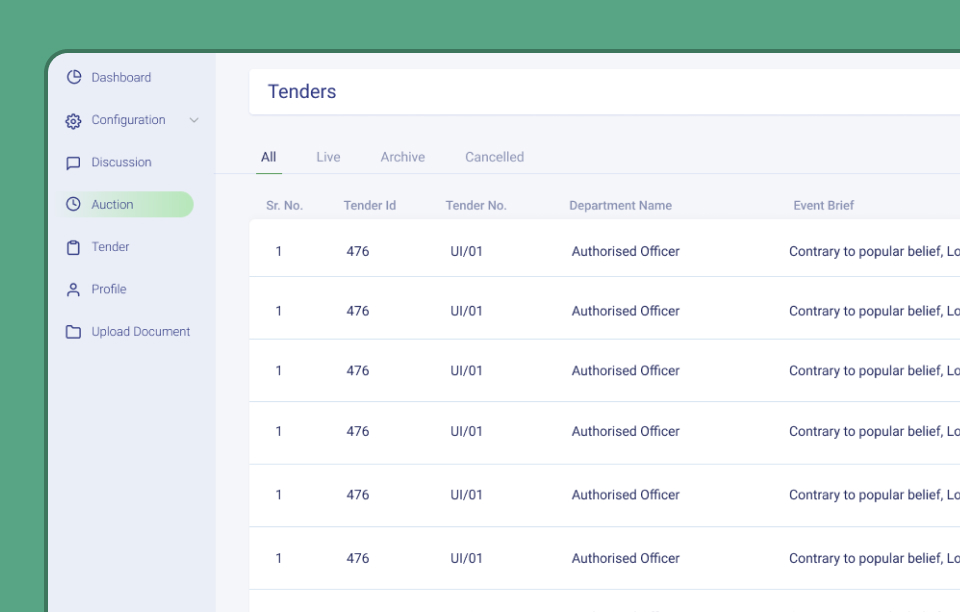Viewport: 960px width, 612px height.
Task: Switch to the All tab
Action: coord(269,157)
